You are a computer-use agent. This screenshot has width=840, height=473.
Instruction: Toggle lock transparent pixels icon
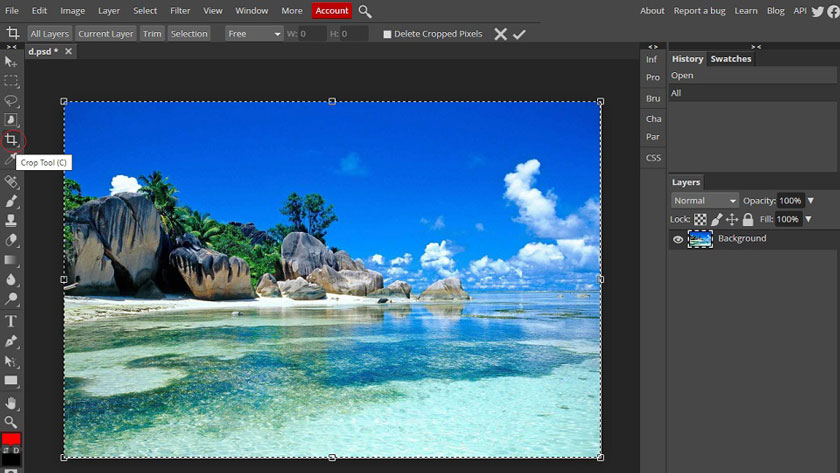(x=700, y=219)
